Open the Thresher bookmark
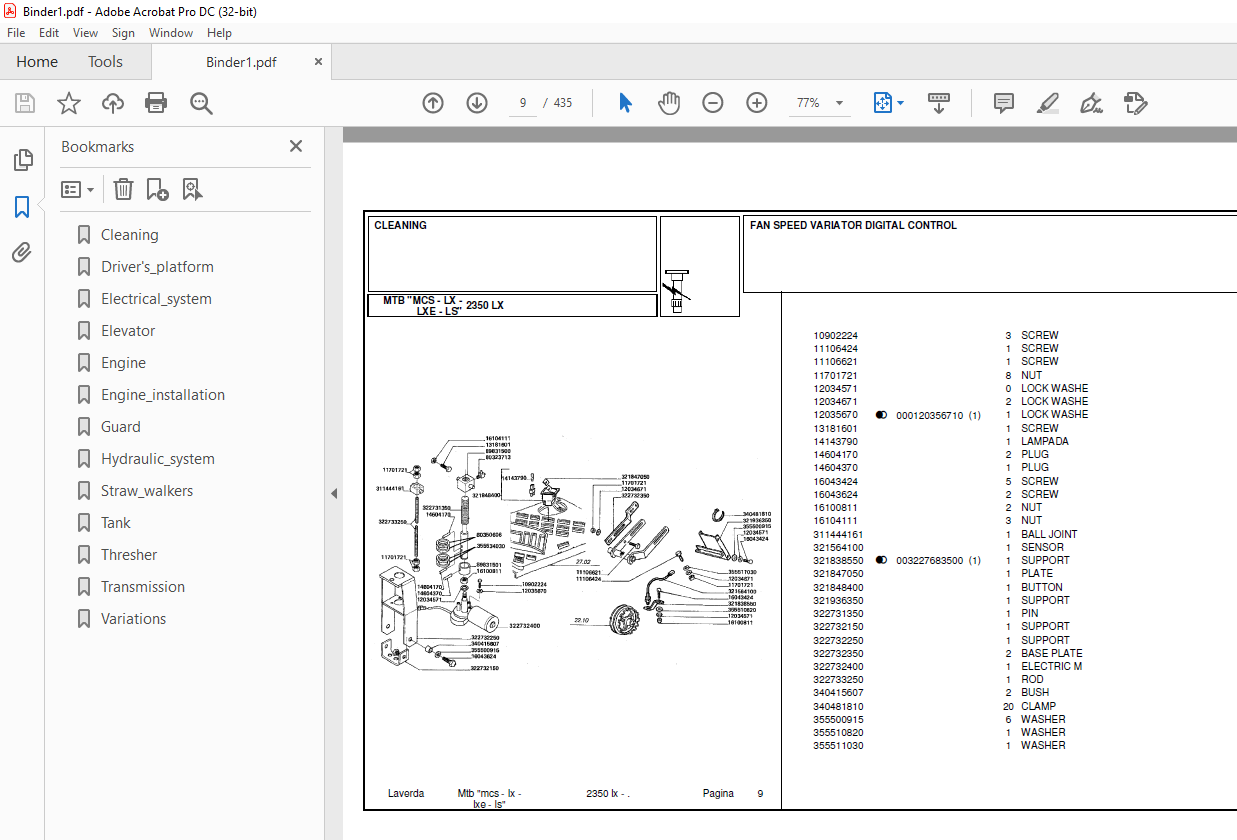 click(x=129, y=555)
